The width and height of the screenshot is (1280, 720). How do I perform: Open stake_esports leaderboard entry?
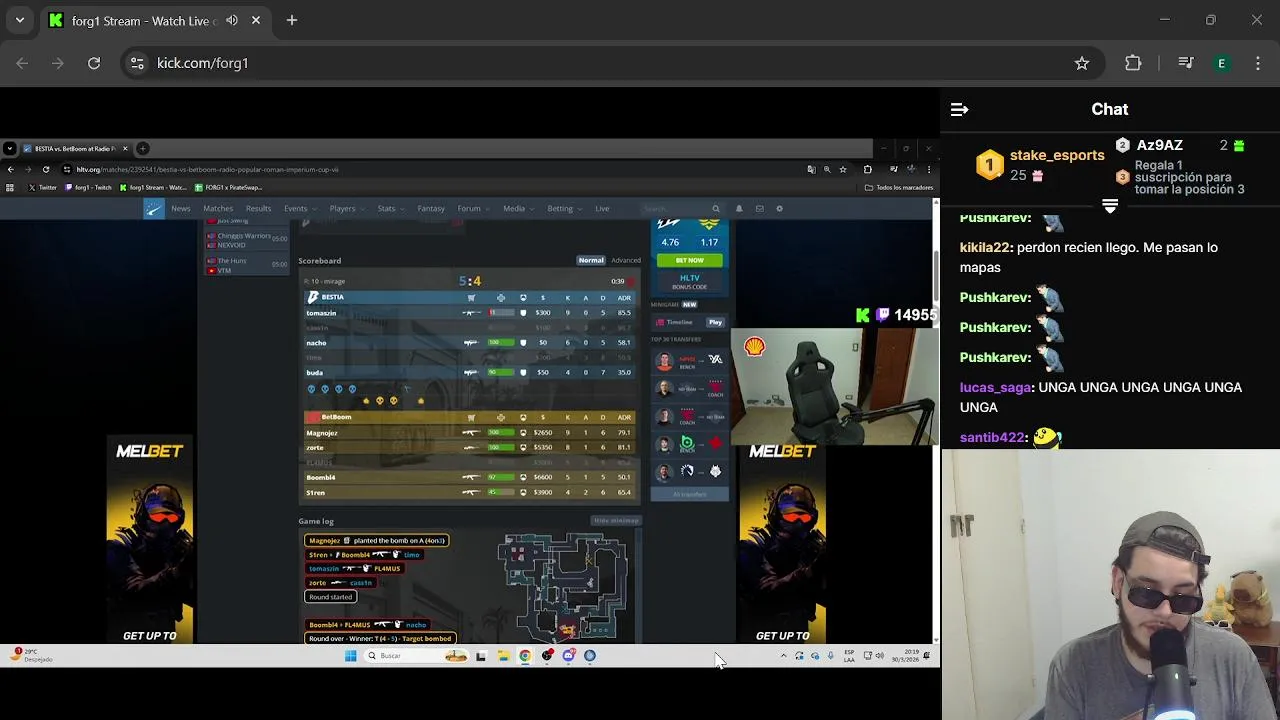pos(1041,165)
